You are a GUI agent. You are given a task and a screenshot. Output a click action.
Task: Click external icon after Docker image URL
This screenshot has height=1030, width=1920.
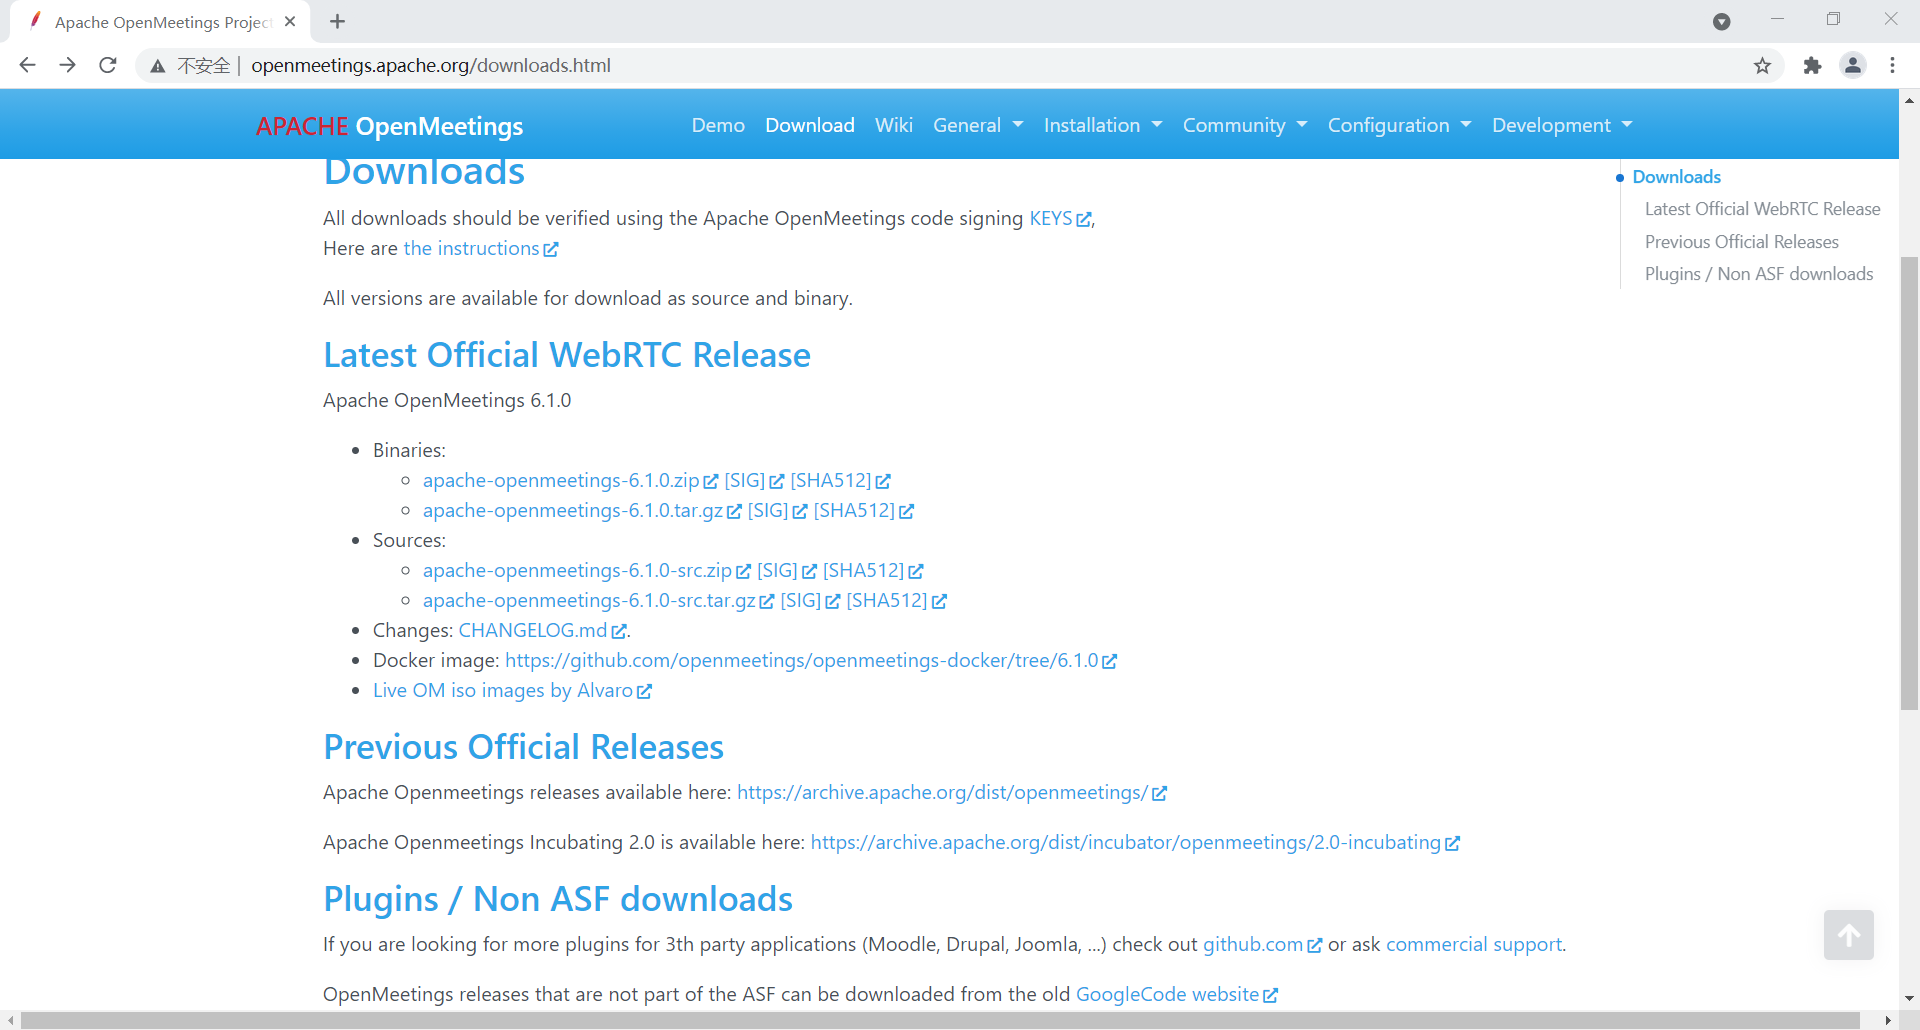point(1109,661)
